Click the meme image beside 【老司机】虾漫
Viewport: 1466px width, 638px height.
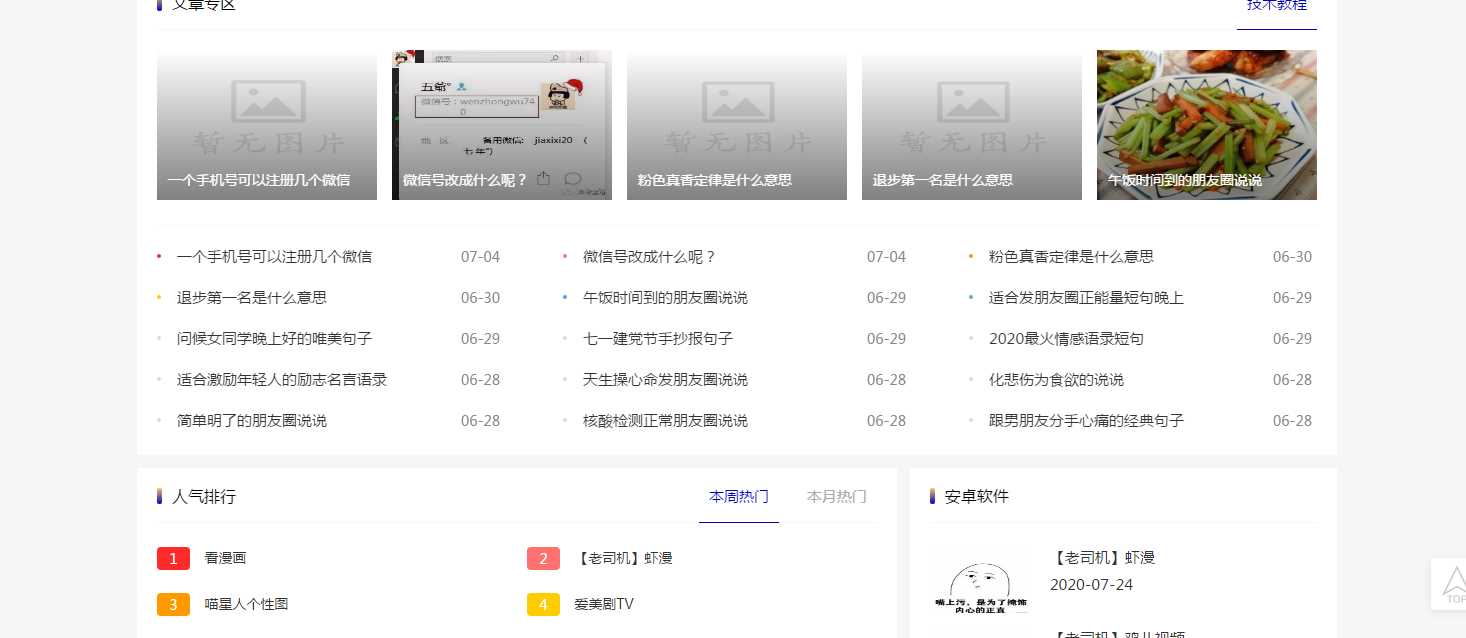(x=980, y=585)
